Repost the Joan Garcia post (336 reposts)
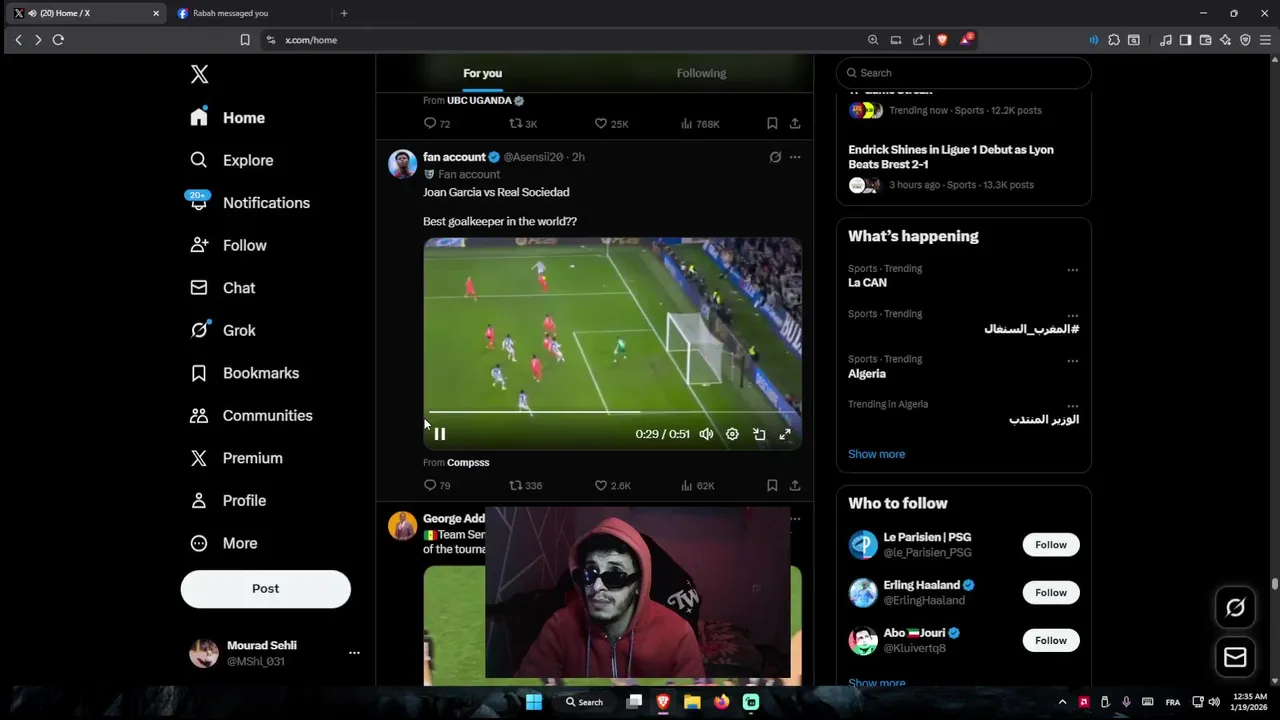 click(525, 485)
